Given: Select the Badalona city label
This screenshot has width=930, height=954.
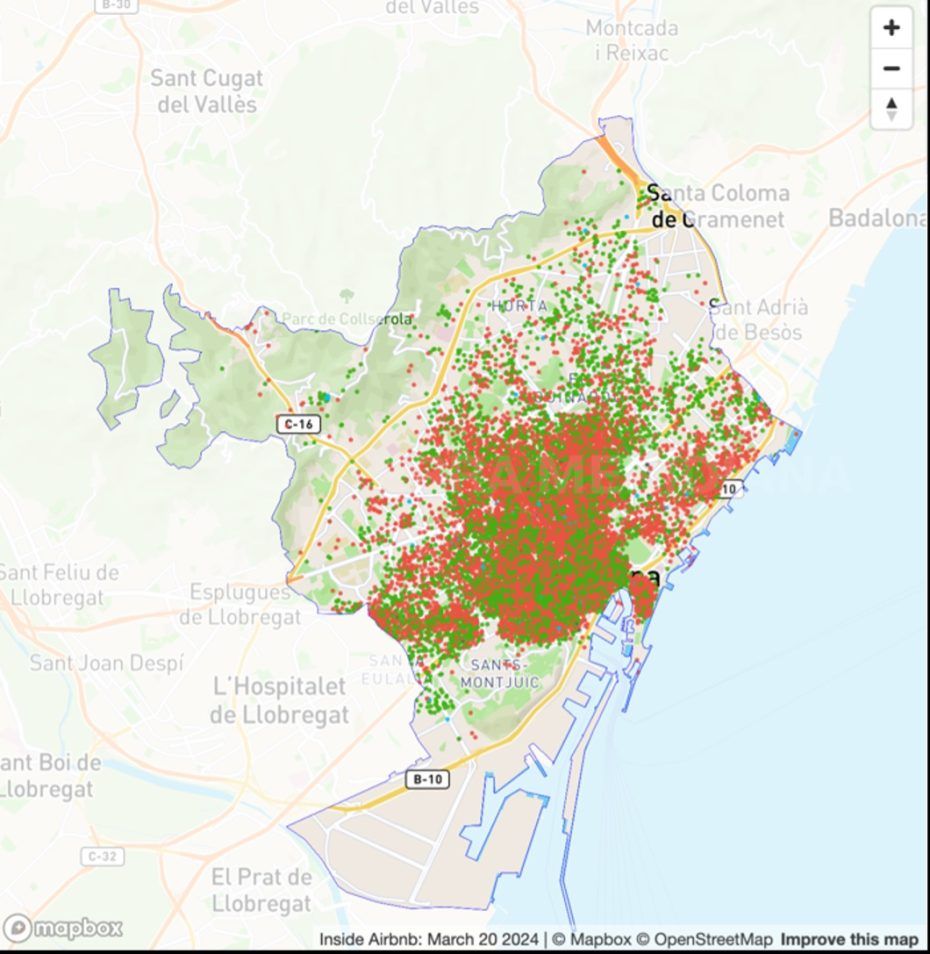Looking at the screenshot, I should (876, 218).
